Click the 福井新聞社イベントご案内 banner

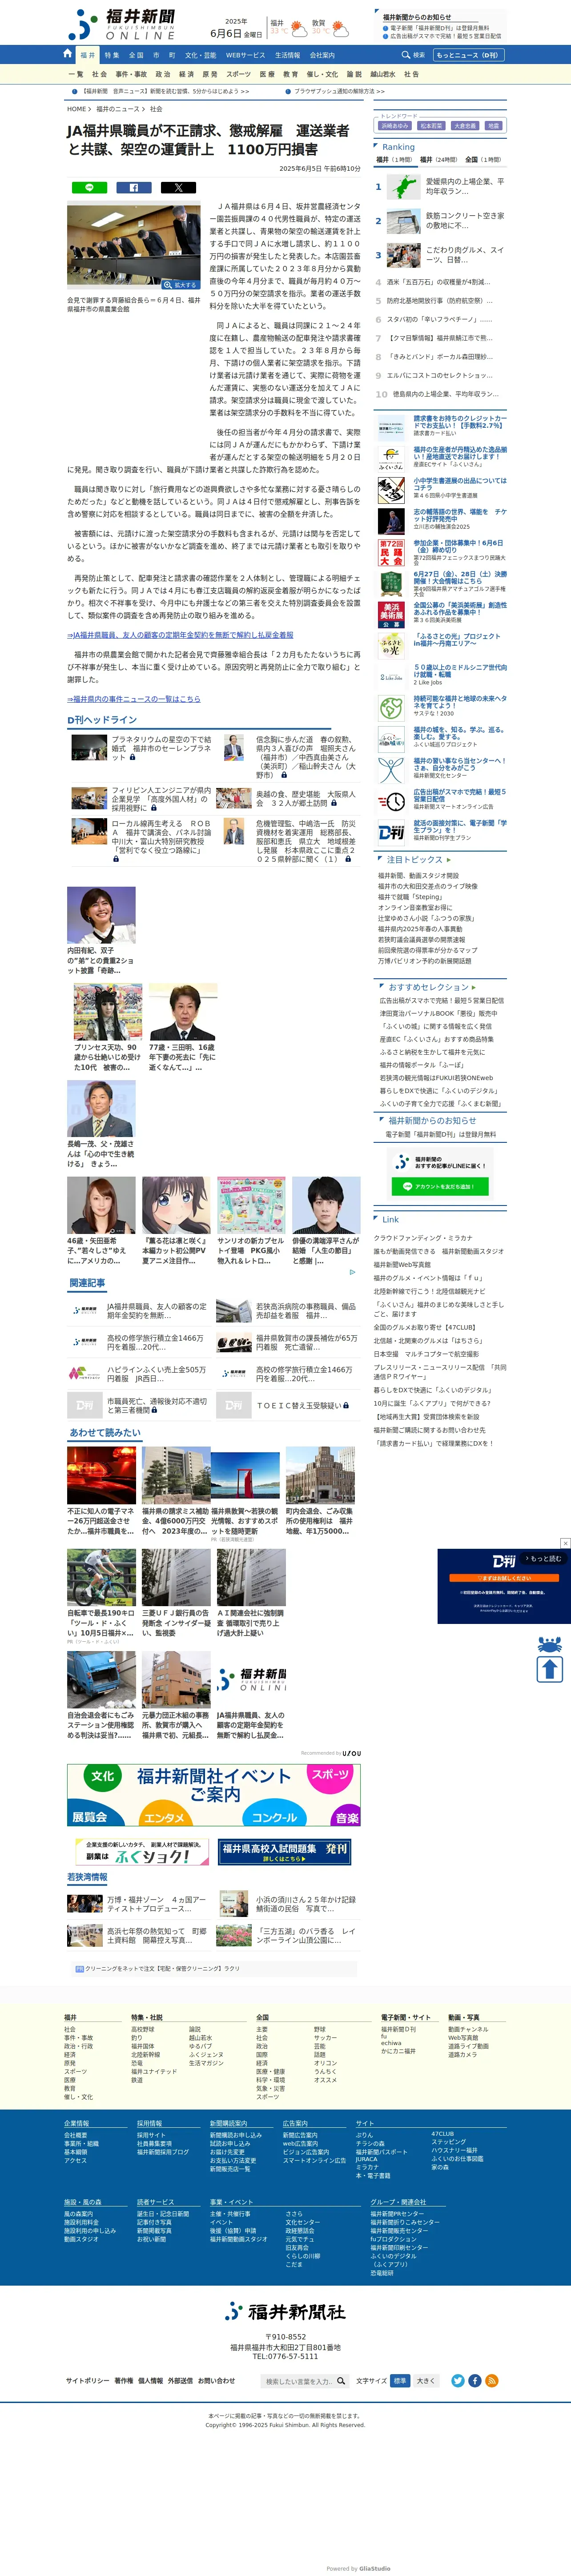tap(214, 1795)
